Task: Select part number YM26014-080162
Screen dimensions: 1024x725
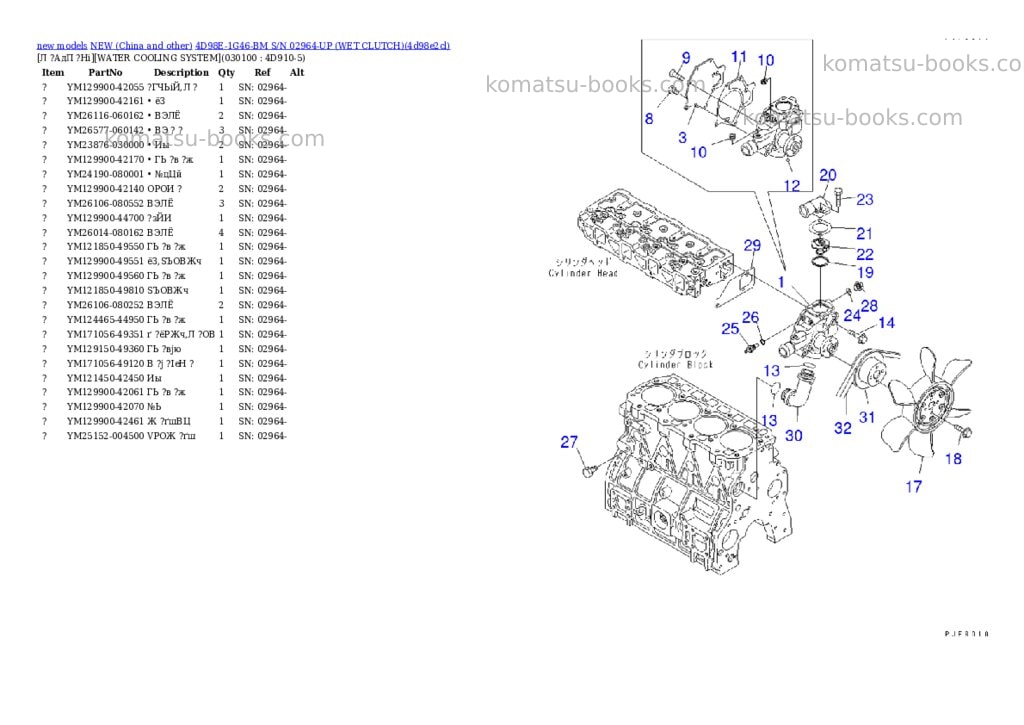Action: (x=105, y=233)
